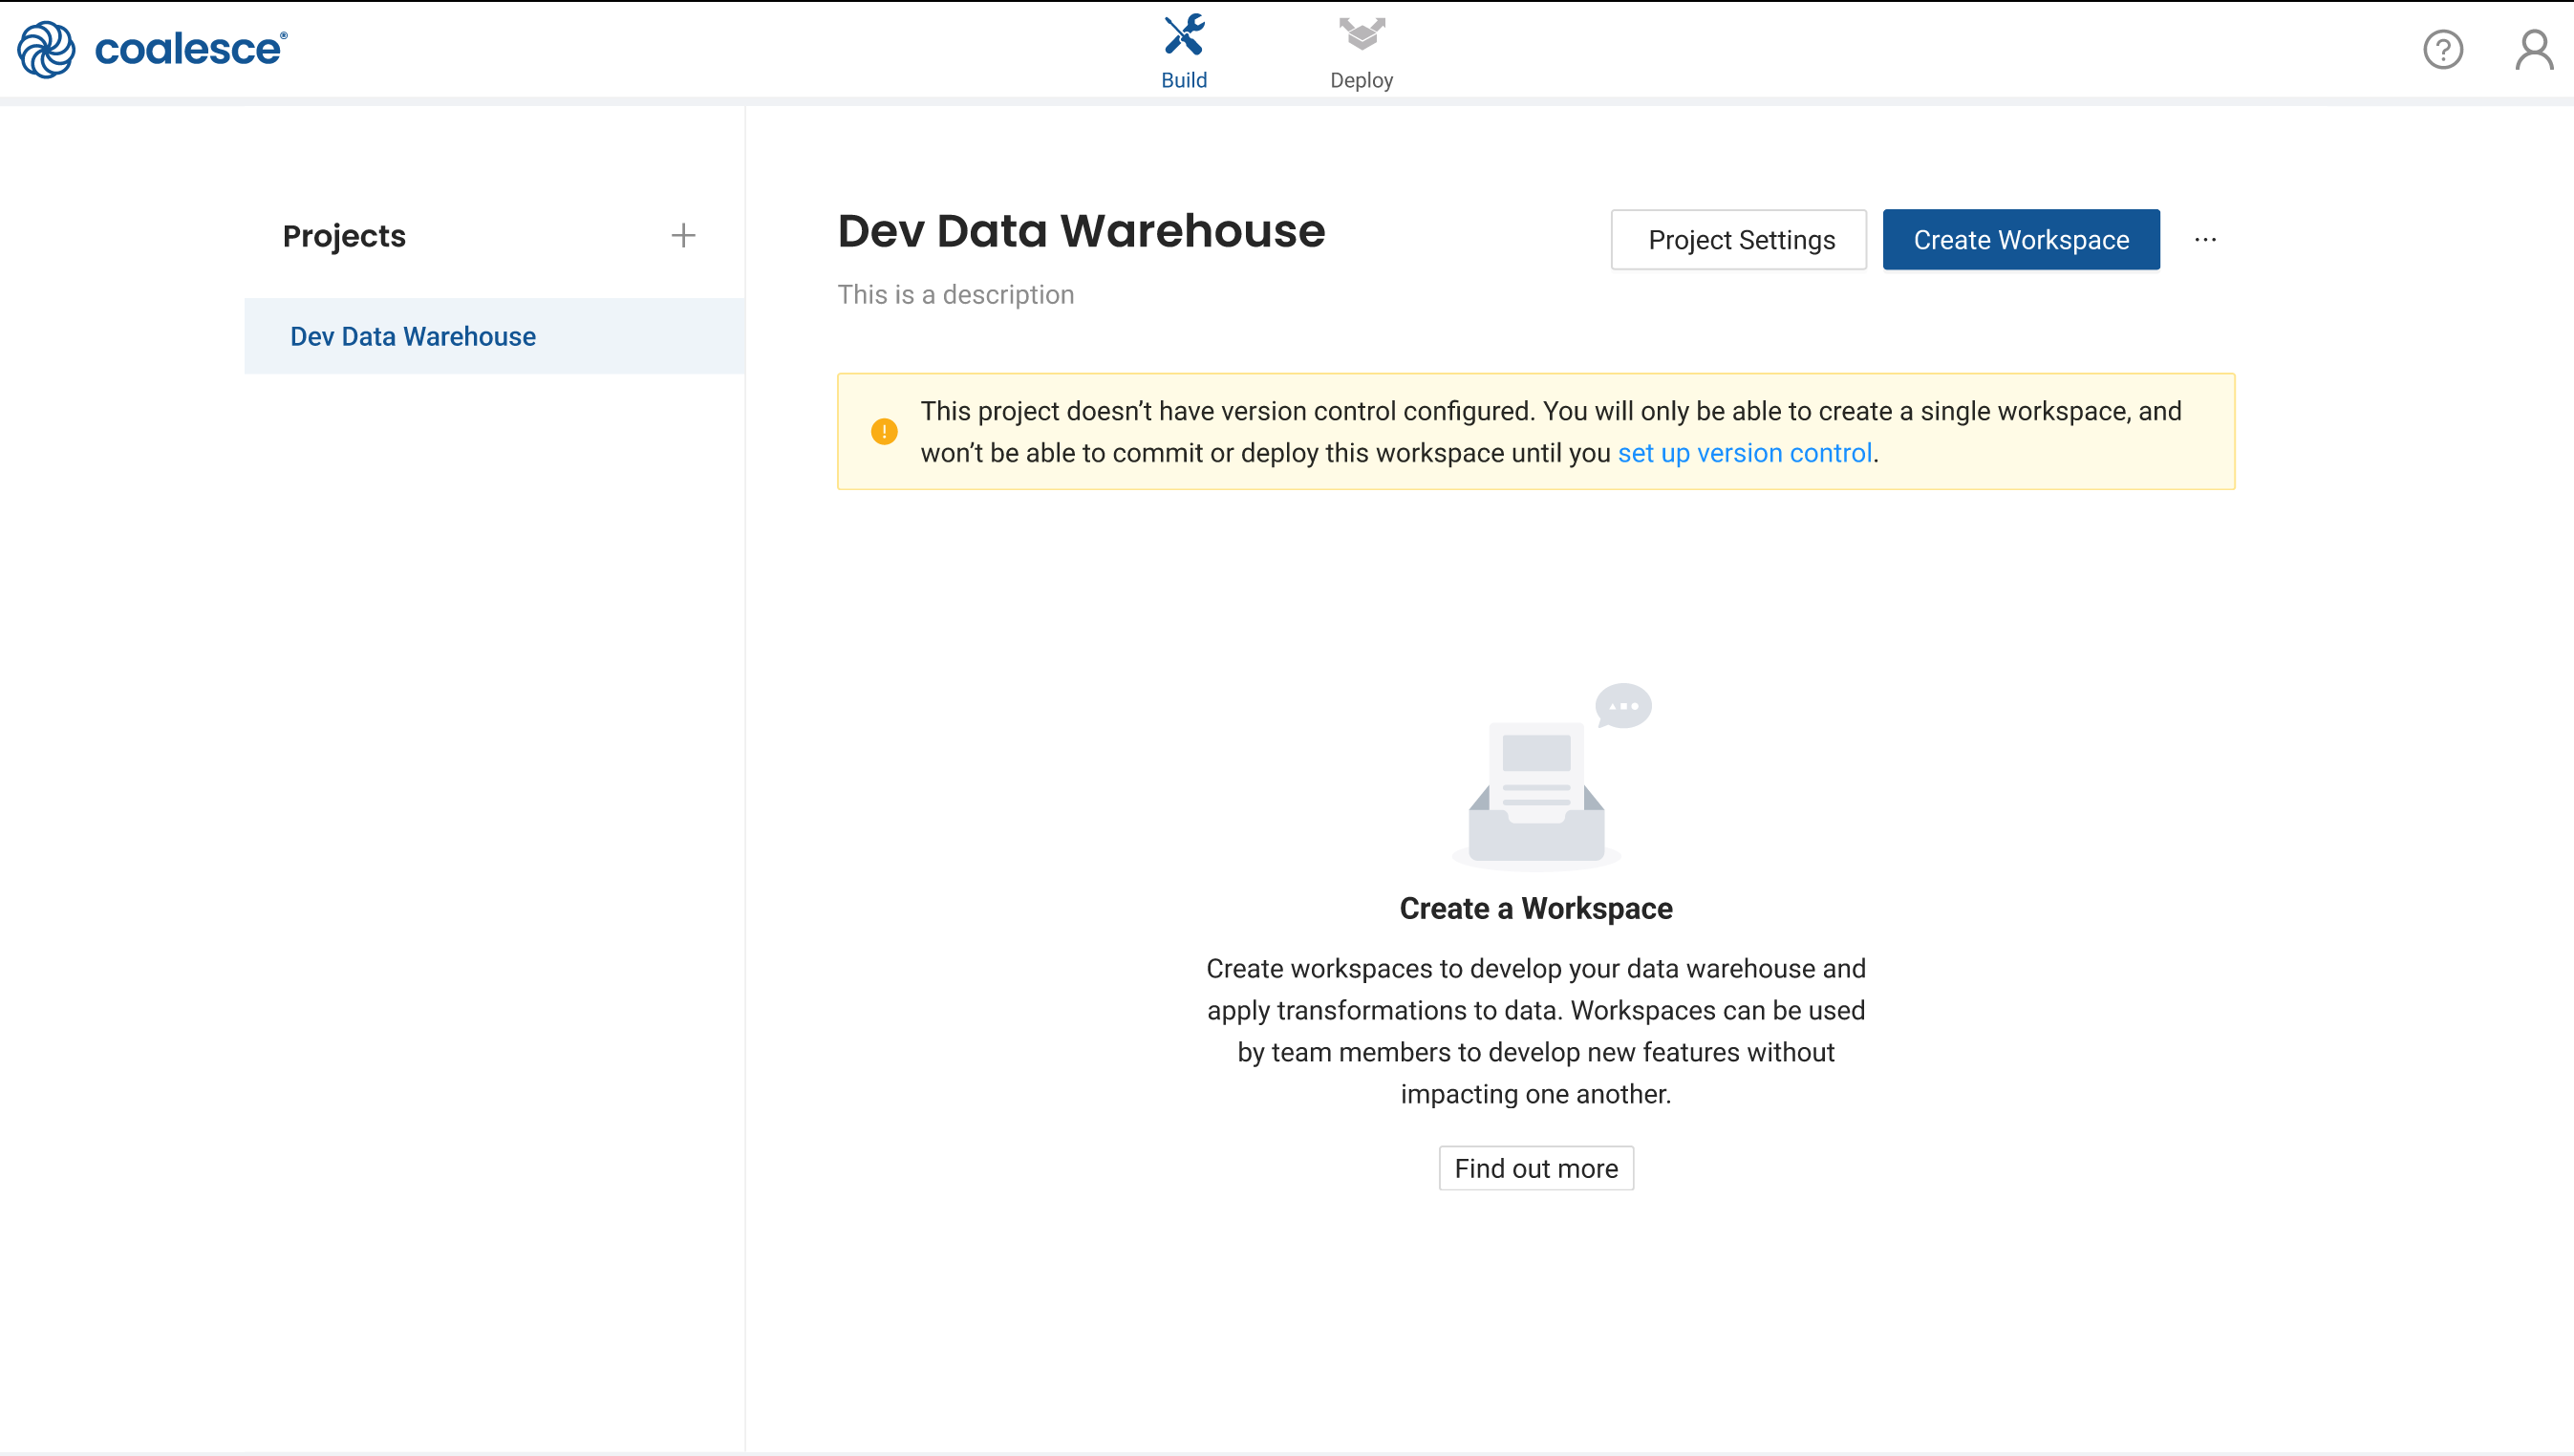The width and height of the screenshot is (2574, 1456).
Task: Switch to the Deploy tab
Action: pyautogui.click(x=1362, y=50)
